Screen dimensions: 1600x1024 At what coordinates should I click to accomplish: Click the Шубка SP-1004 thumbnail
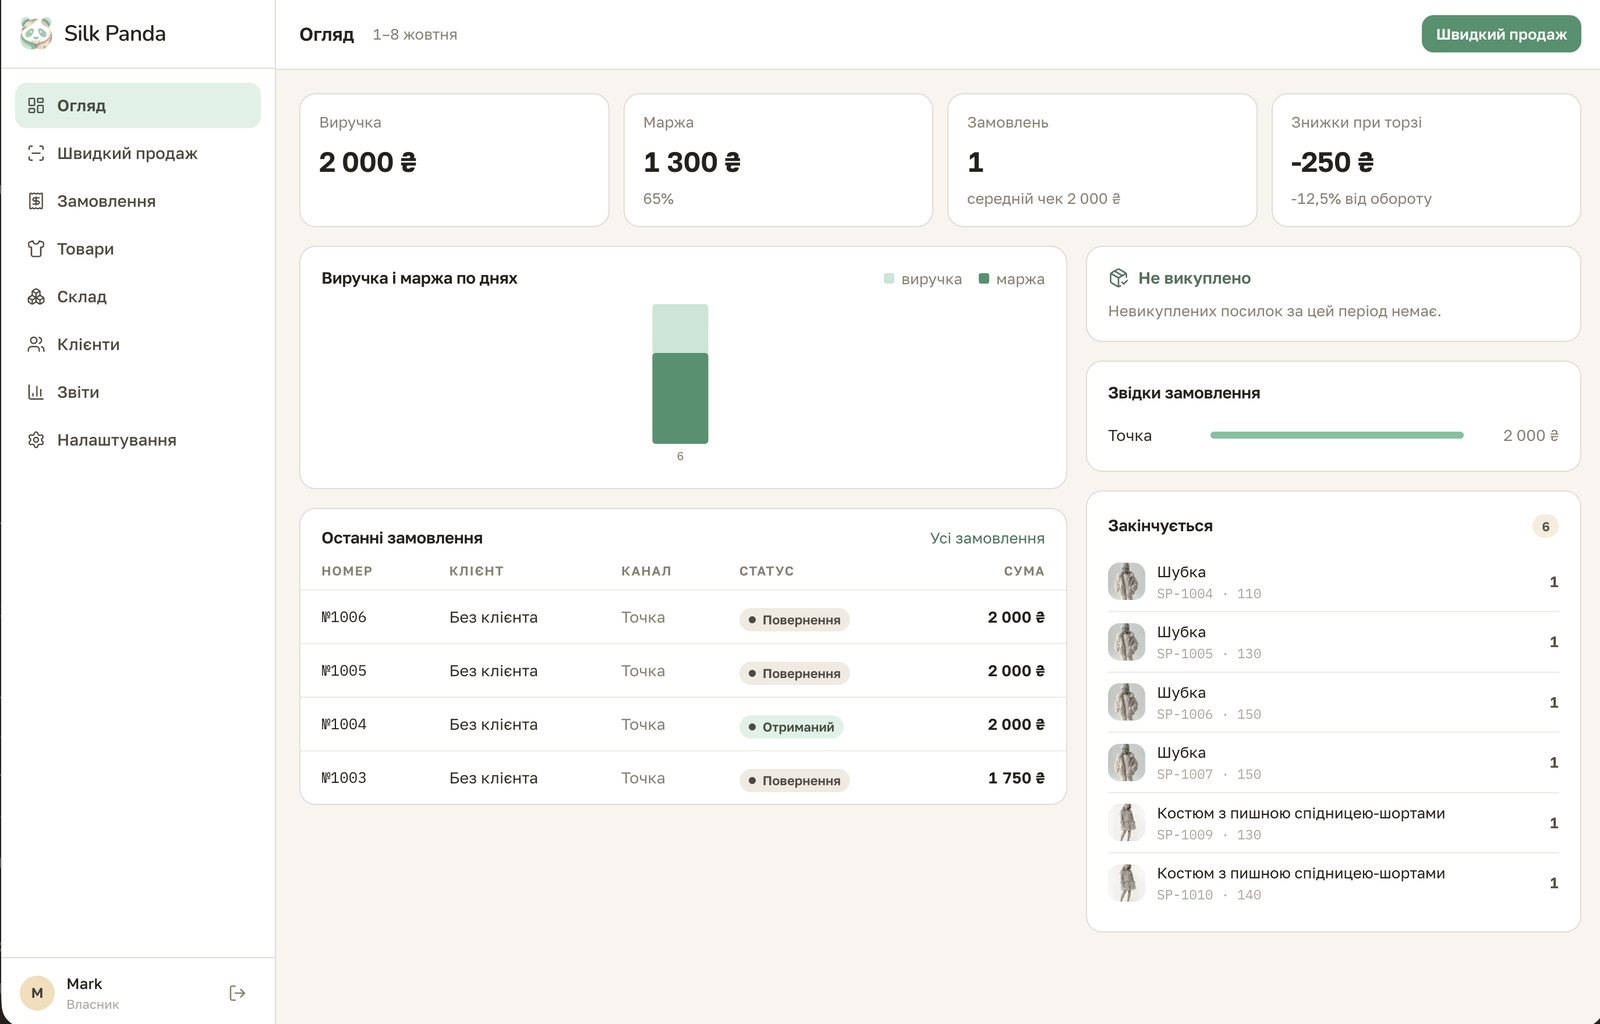coord(1127,581)
